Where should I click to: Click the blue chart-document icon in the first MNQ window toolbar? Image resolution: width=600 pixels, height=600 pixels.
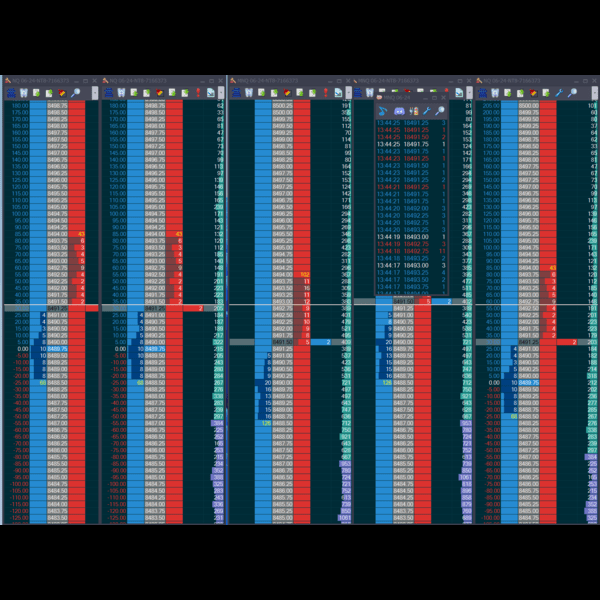pyautogui.click(x=338, y=93)
